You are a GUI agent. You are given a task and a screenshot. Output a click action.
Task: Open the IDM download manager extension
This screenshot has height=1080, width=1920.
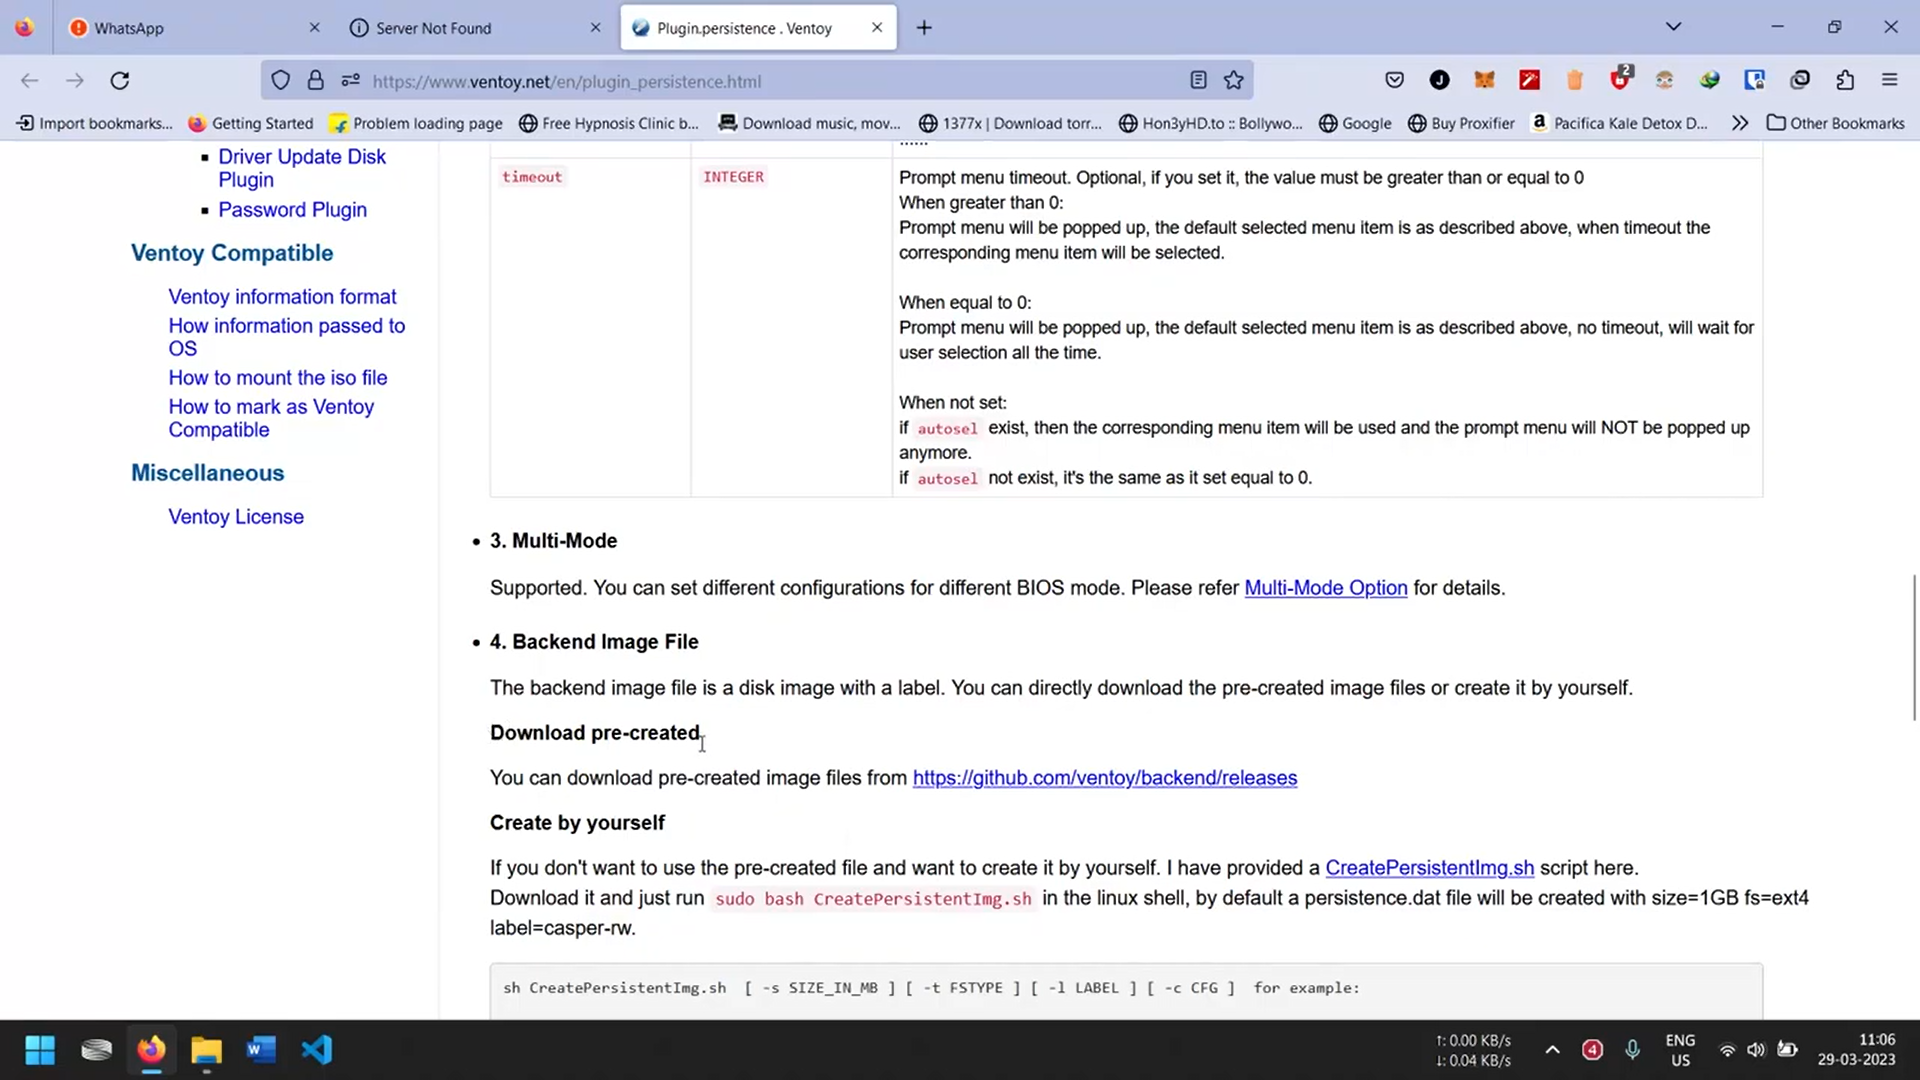click(x=1710, y=79)
